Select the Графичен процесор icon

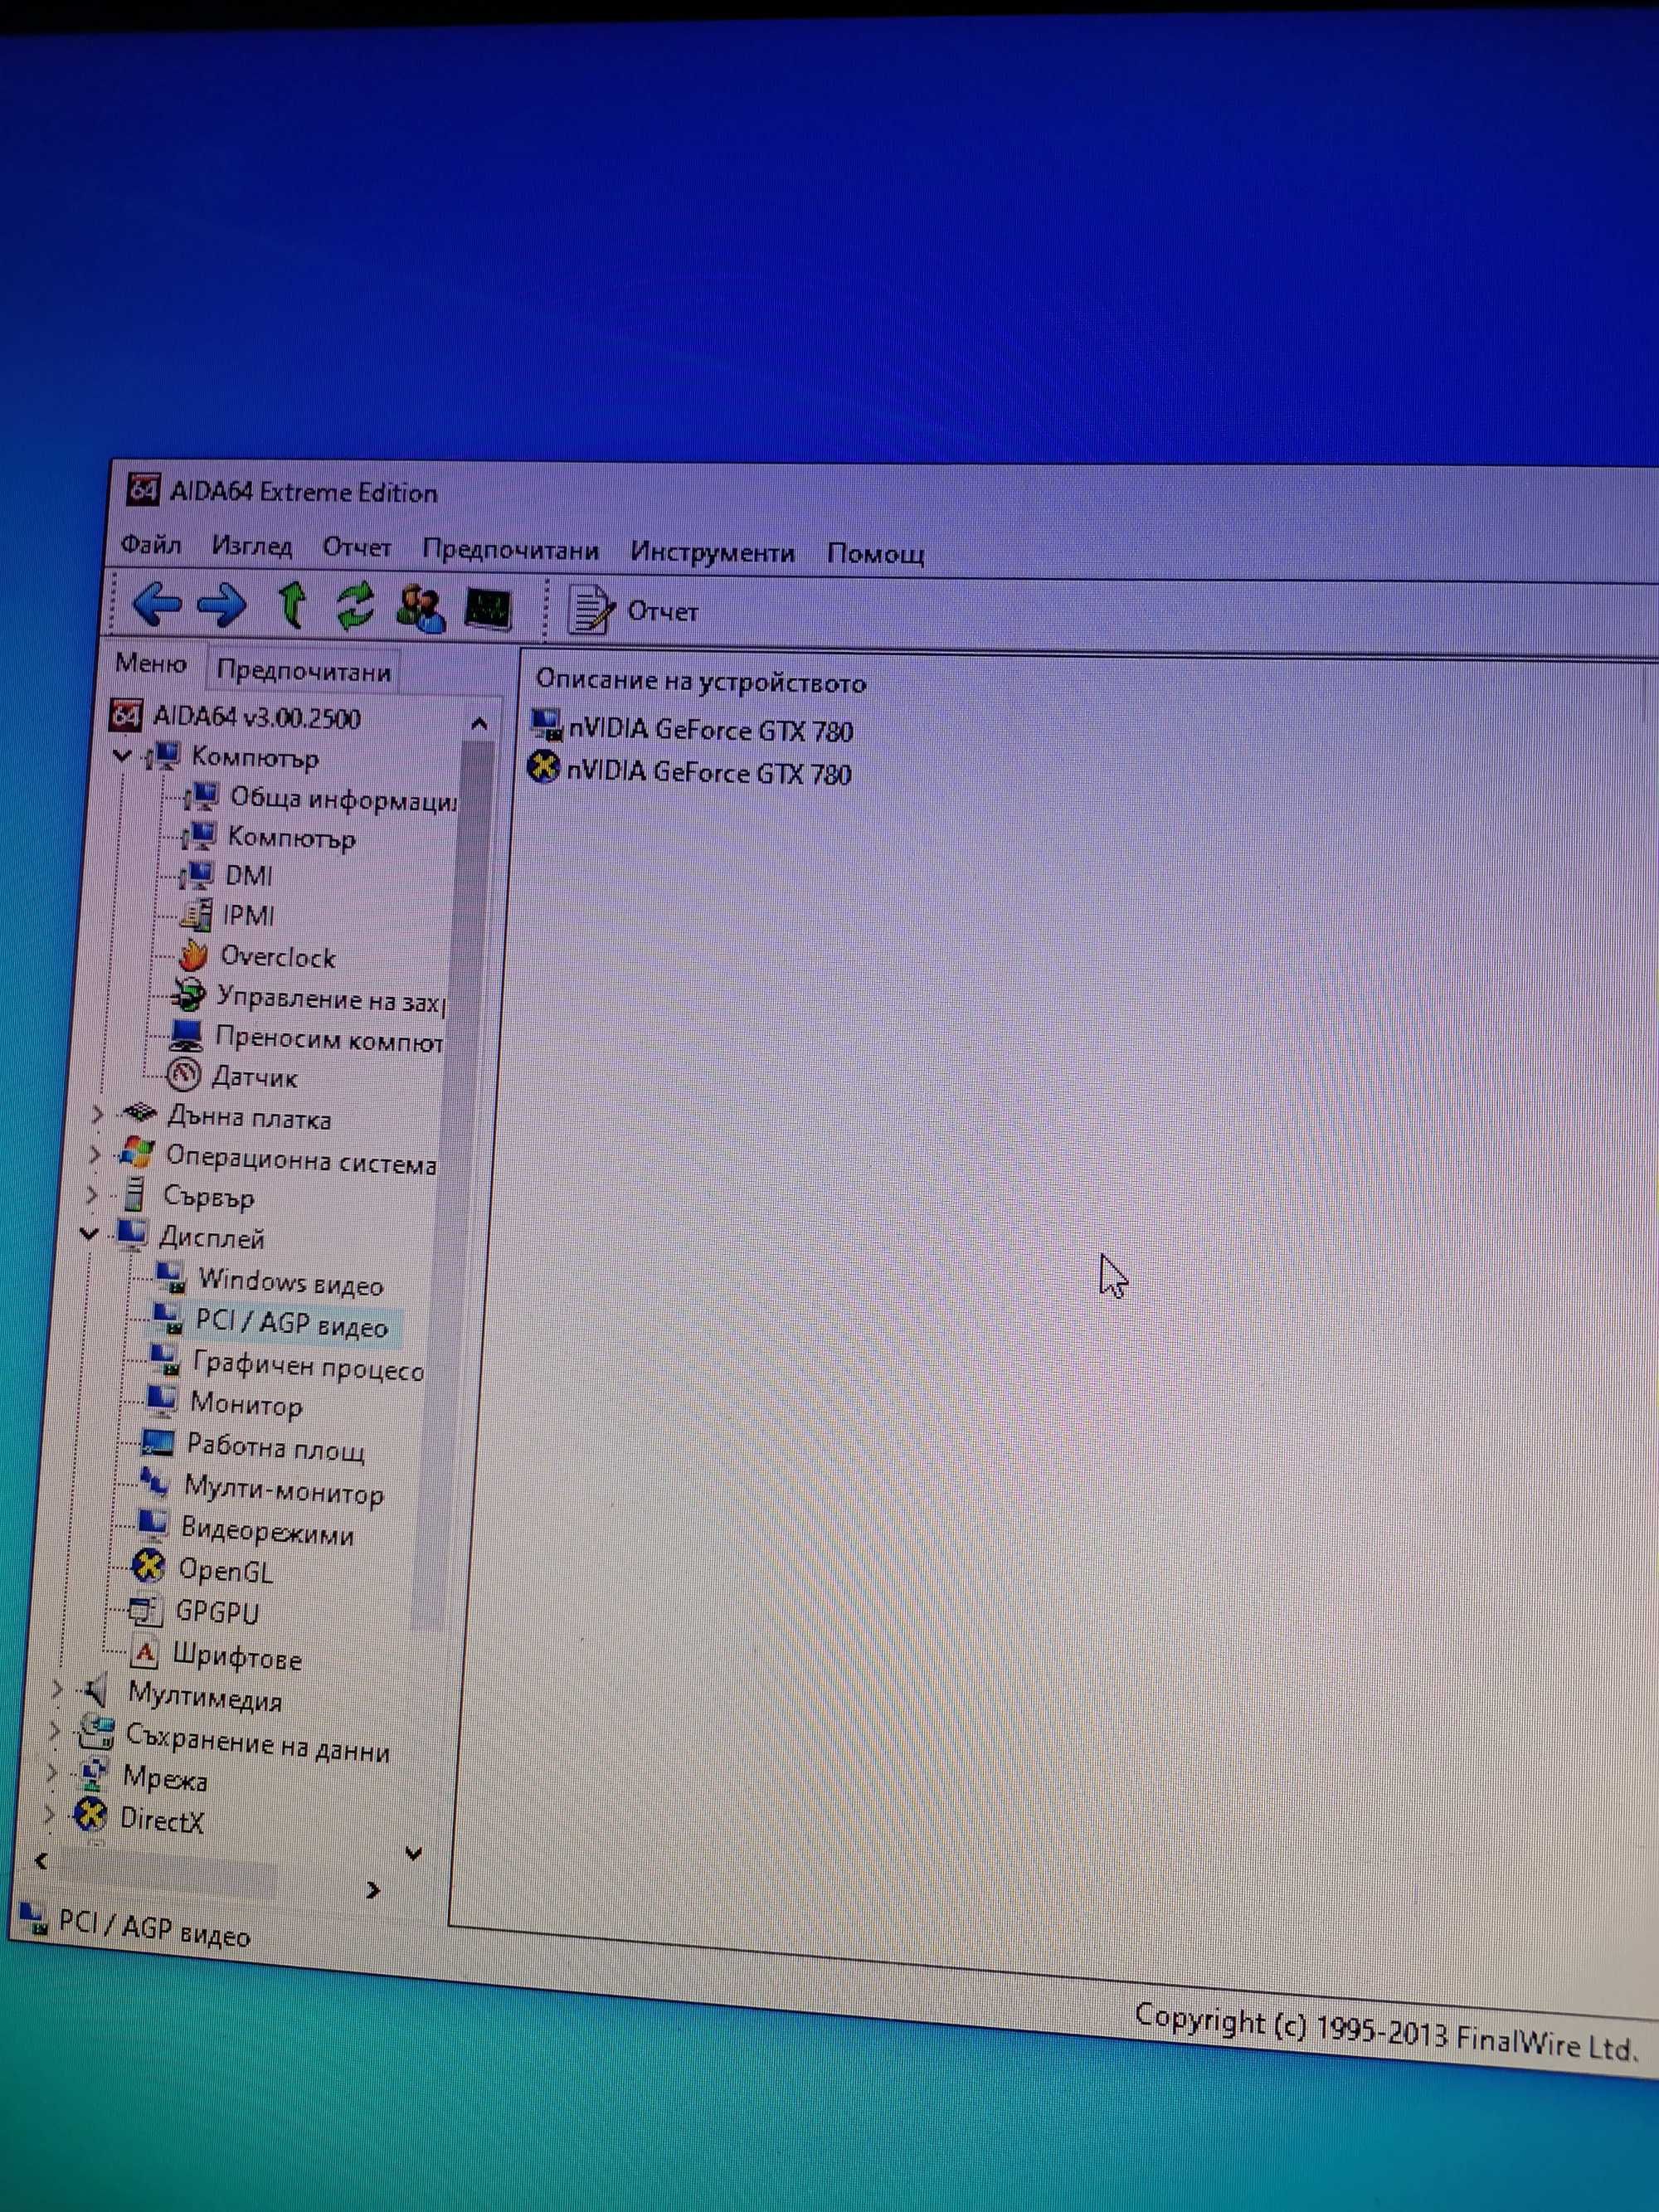click(165, 1361)
